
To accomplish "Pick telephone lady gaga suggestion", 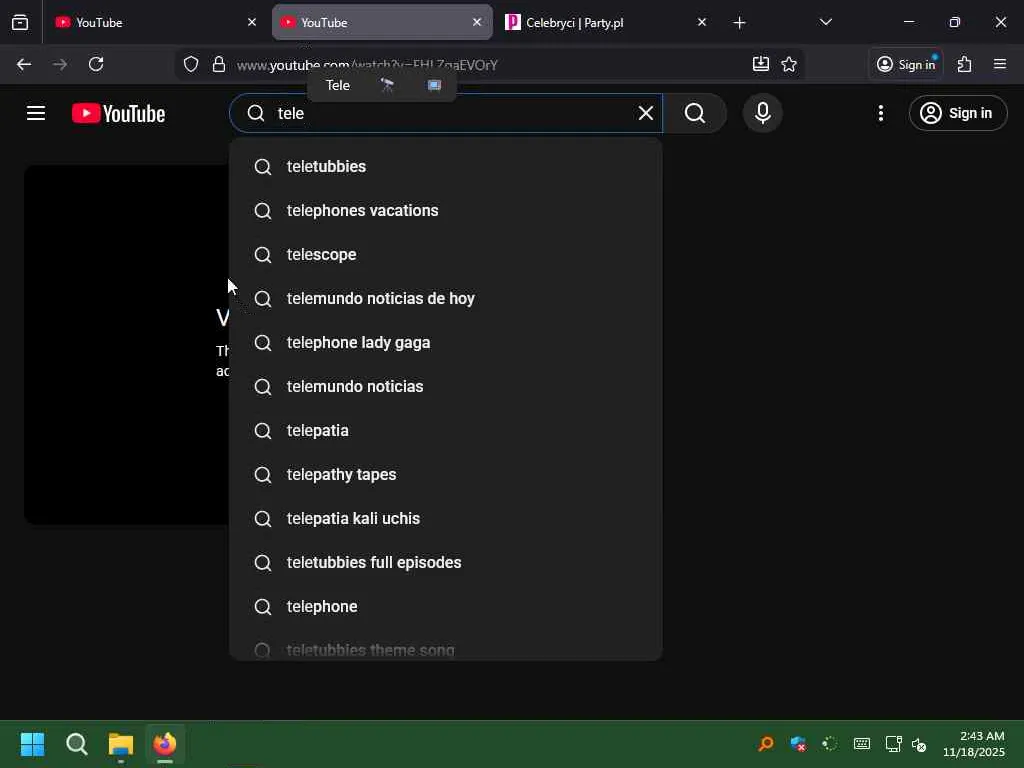I will click(445, 342).
